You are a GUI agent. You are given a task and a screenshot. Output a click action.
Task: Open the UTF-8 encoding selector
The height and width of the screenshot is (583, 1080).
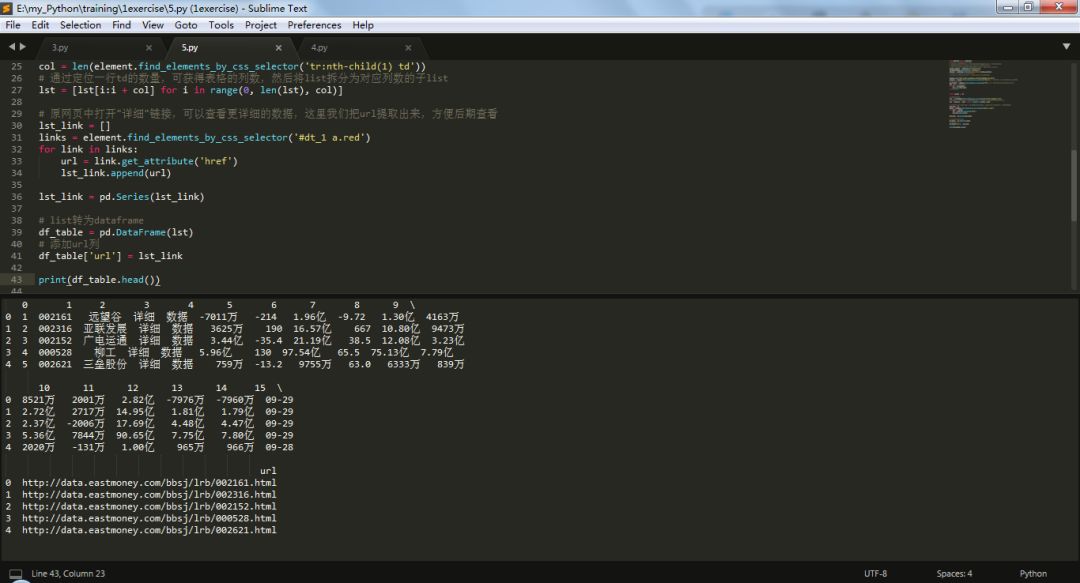[x=875, y=574]
